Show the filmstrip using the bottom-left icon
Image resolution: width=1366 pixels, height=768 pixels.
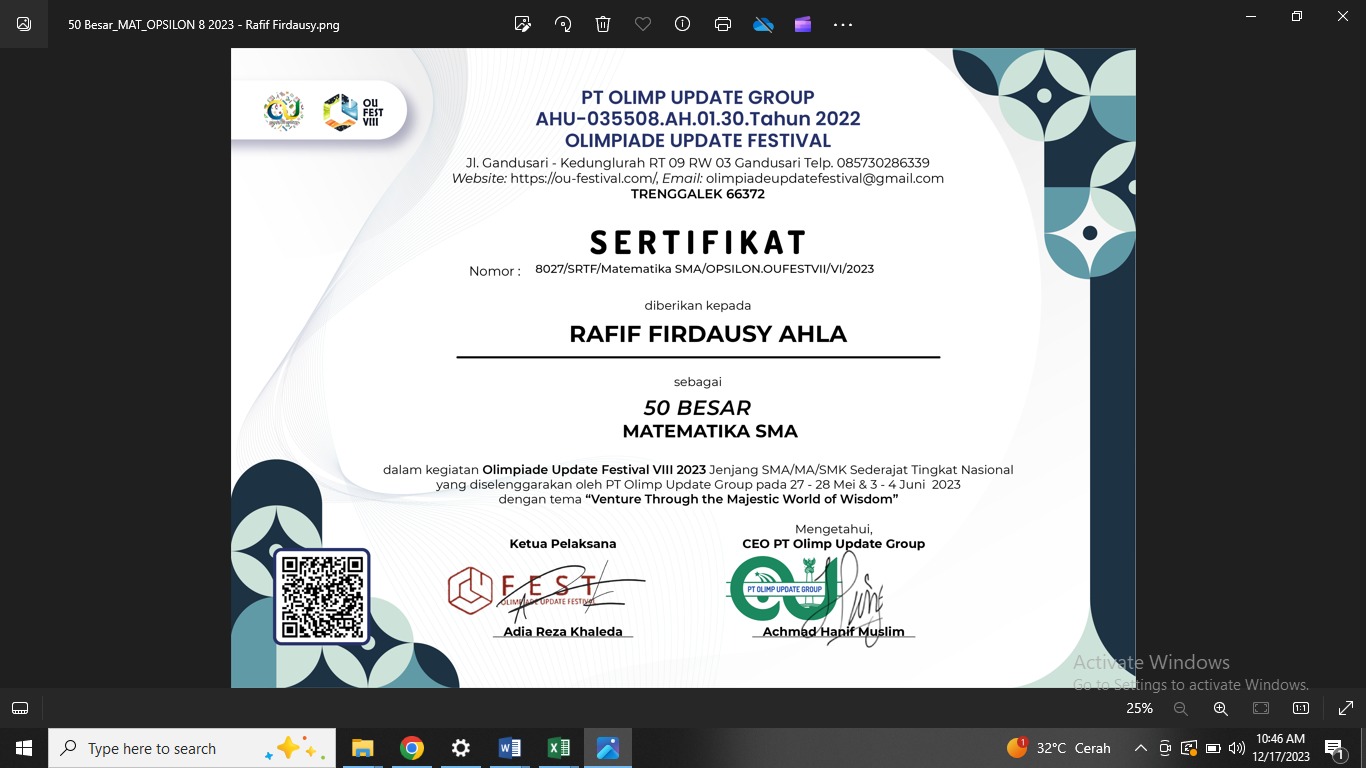tap(20, 708)
